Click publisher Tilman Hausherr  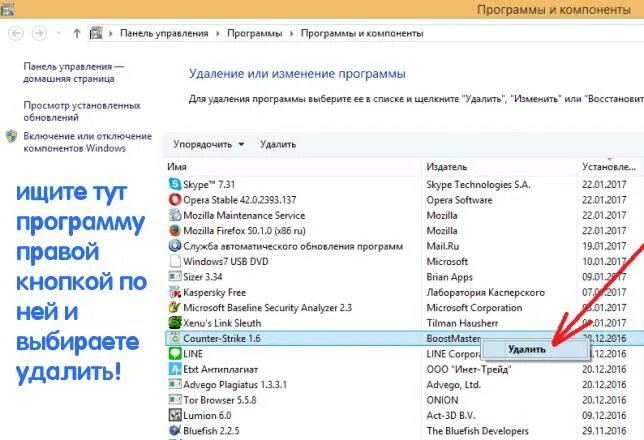[462, 323]
